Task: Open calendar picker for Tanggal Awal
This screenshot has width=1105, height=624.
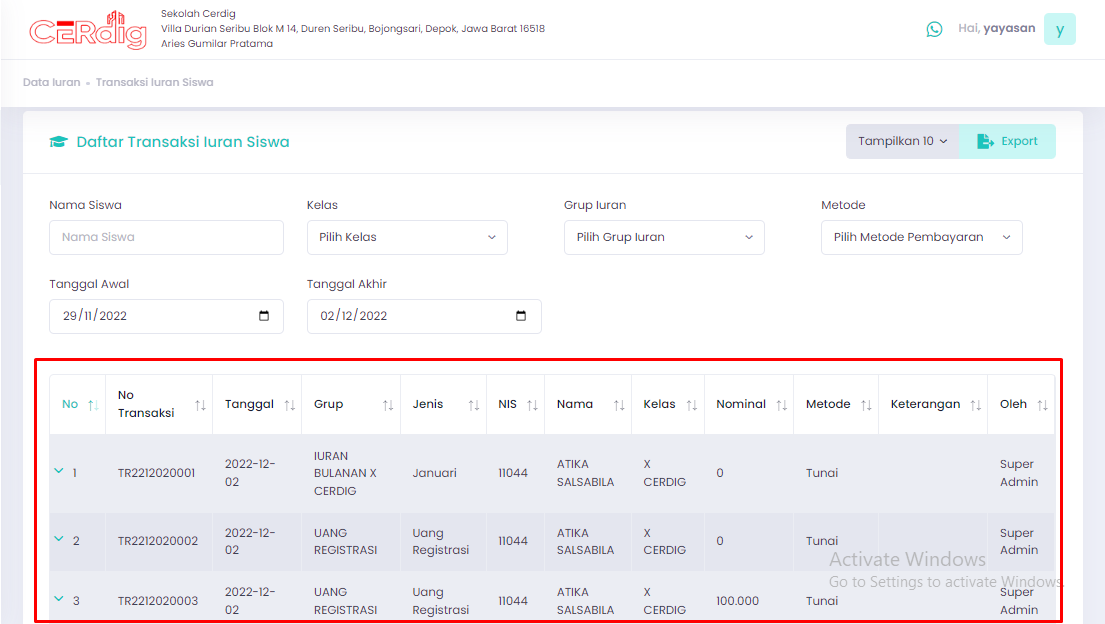Action: pyautogui.click(x=264, y=316)
